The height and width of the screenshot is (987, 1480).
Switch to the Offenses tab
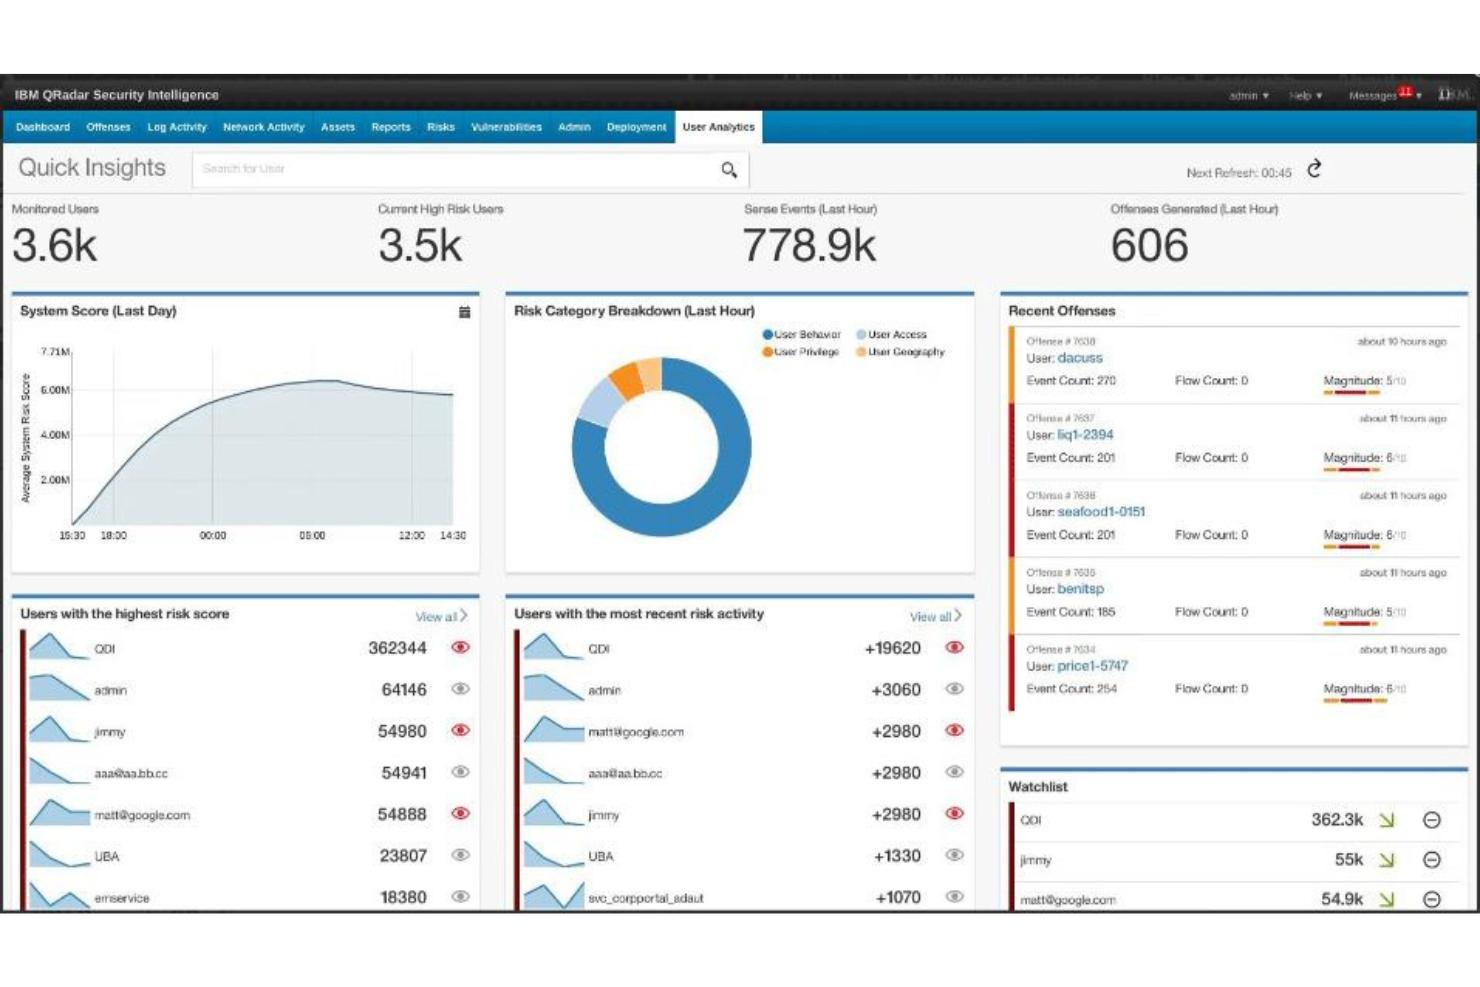(107, 127)
